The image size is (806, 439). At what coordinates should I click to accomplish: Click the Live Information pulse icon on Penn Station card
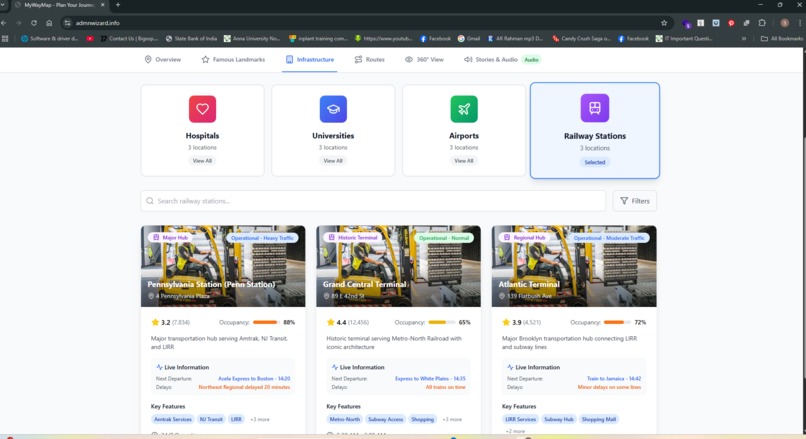[159, 367]
